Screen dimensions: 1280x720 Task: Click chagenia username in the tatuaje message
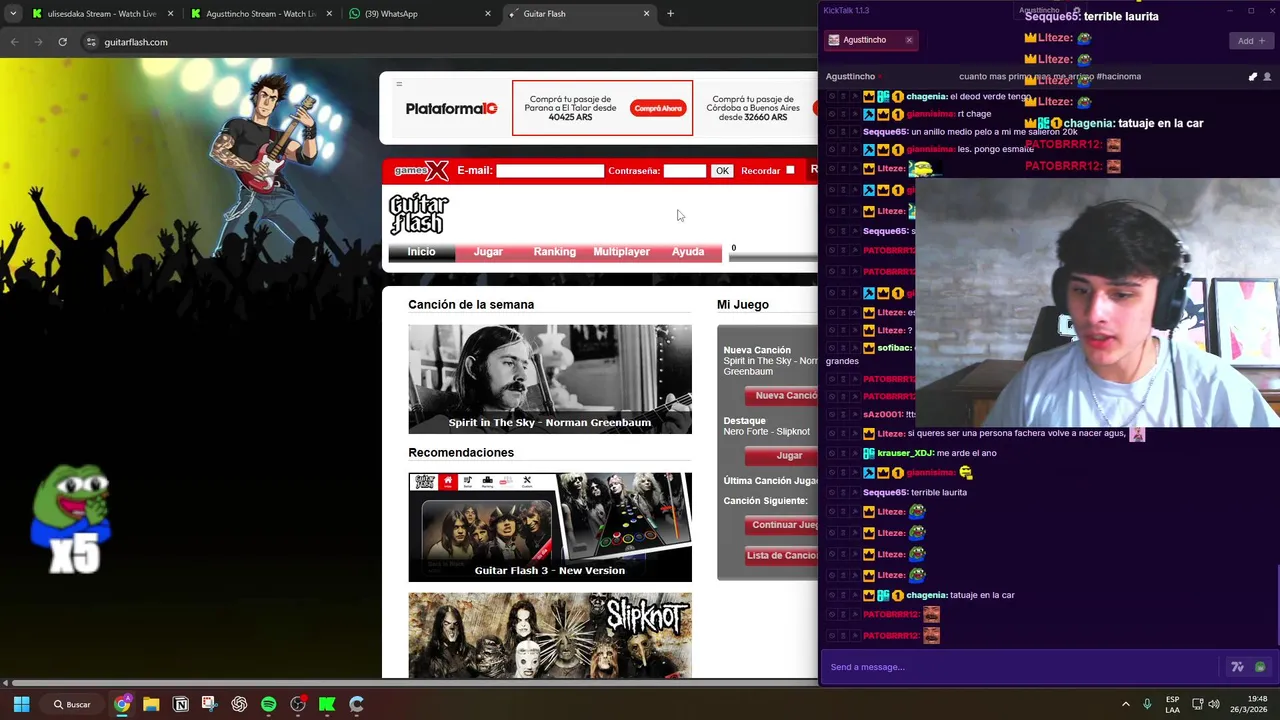pyautogui.click(x=925, y=595)
